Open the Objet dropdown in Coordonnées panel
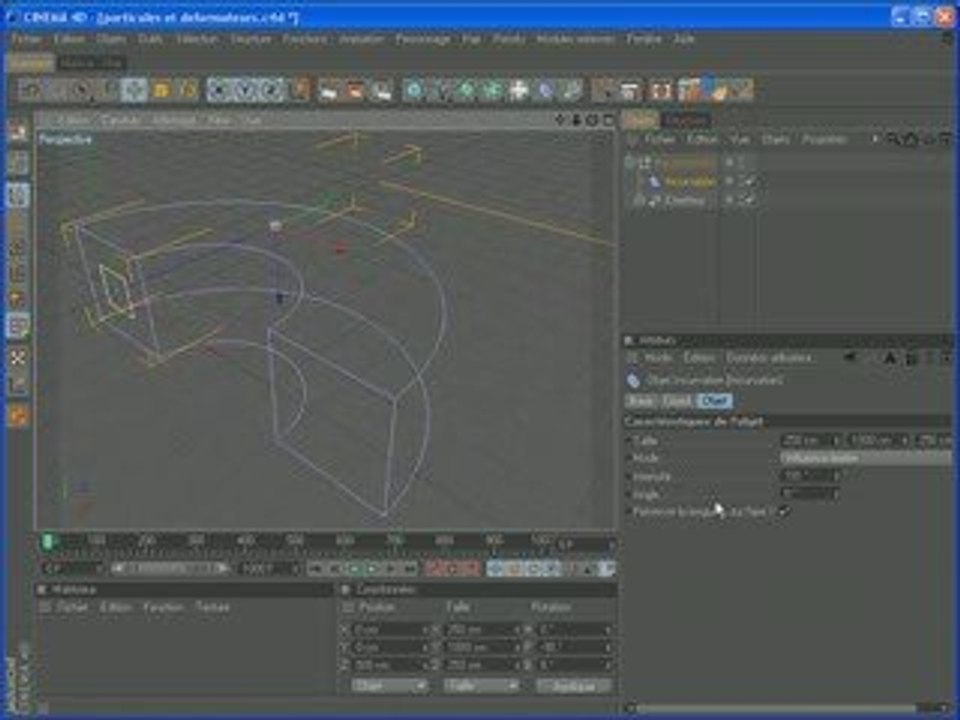 (388, 686)
